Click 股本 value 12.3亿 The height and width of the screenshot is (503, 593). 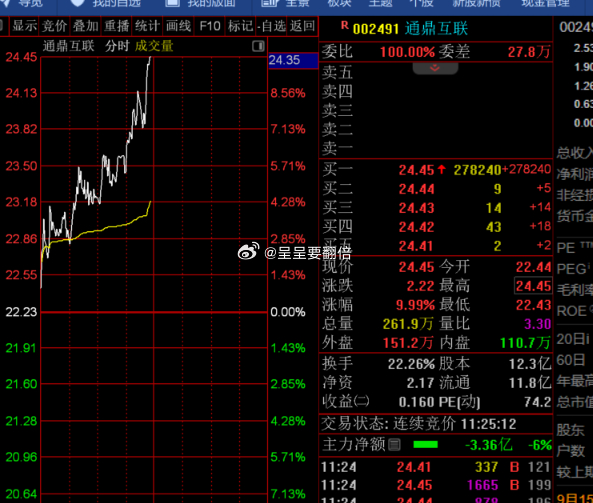click(530, 364)
